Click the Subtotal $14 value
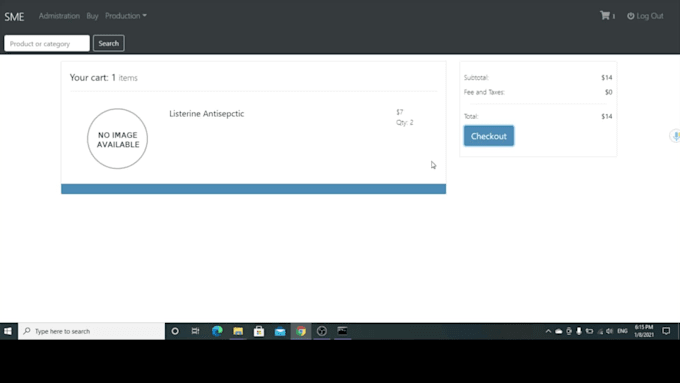Screen dimensions: 680x383 click(607, 78)
